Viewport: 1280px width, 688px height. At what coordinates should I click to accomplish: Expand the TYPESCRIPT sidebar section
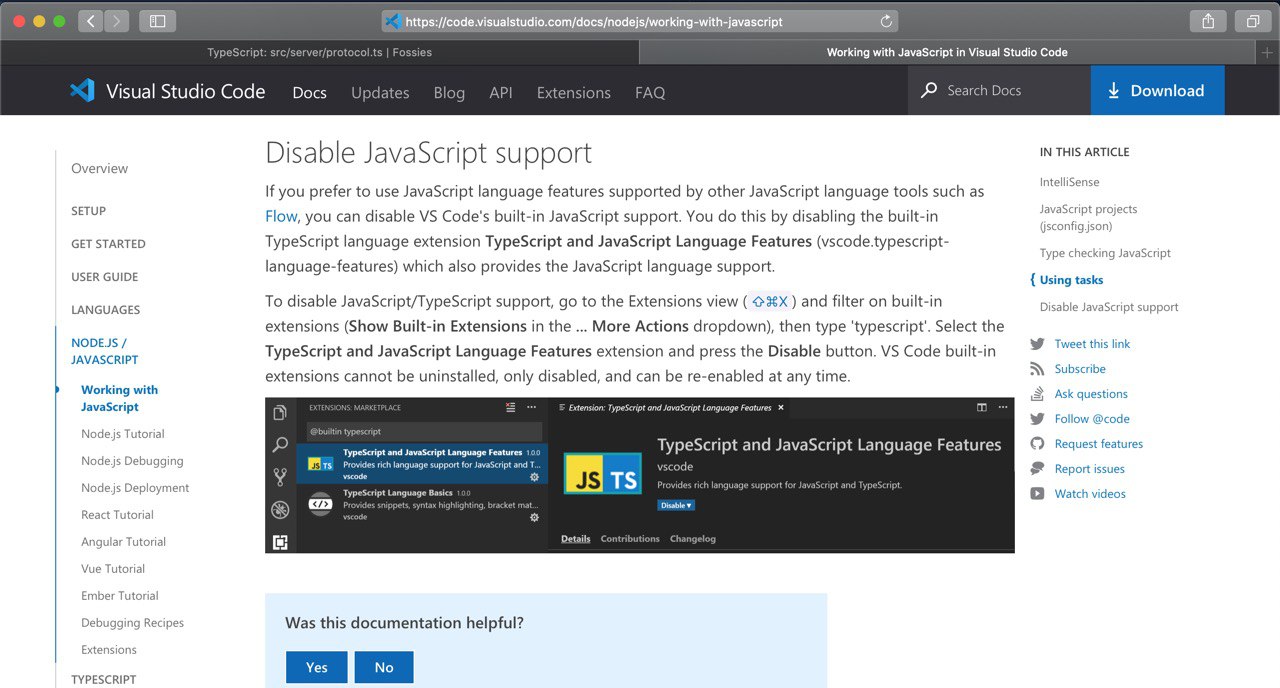coord(103,679)
